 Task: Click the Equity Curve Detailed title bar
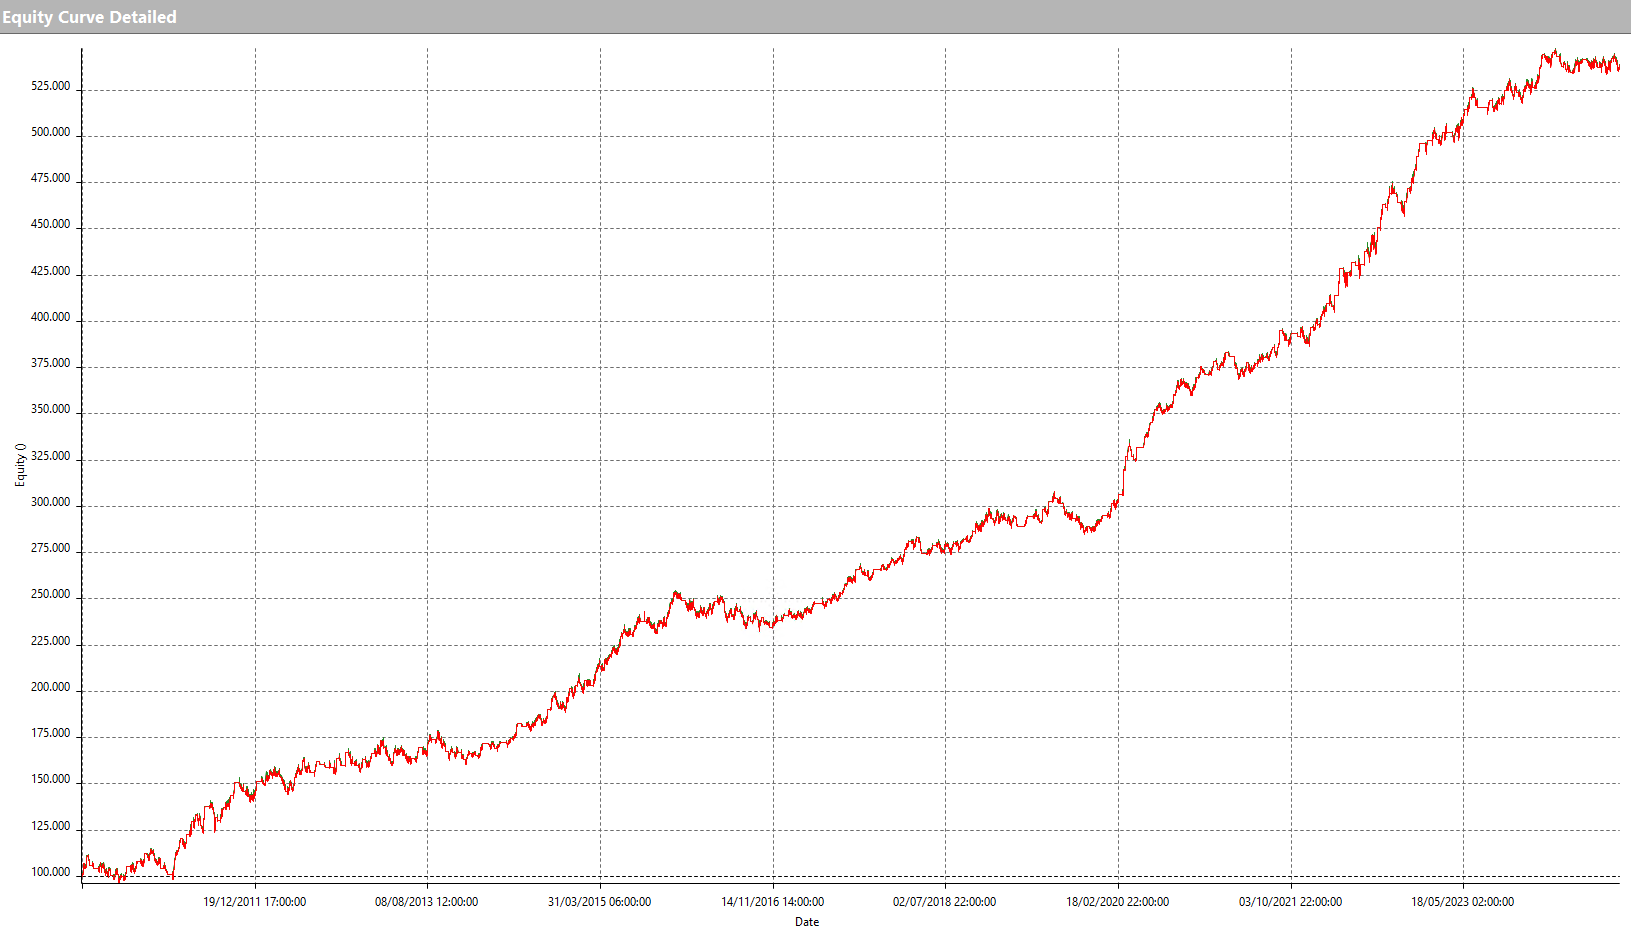[90, 16]
